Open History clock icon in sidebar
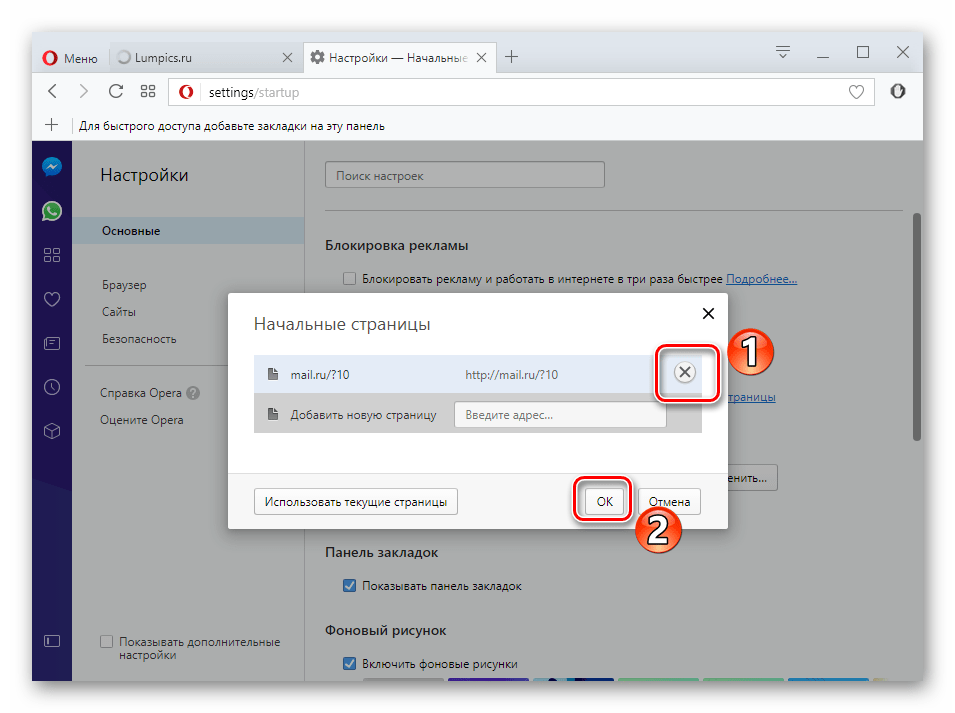 52,387
